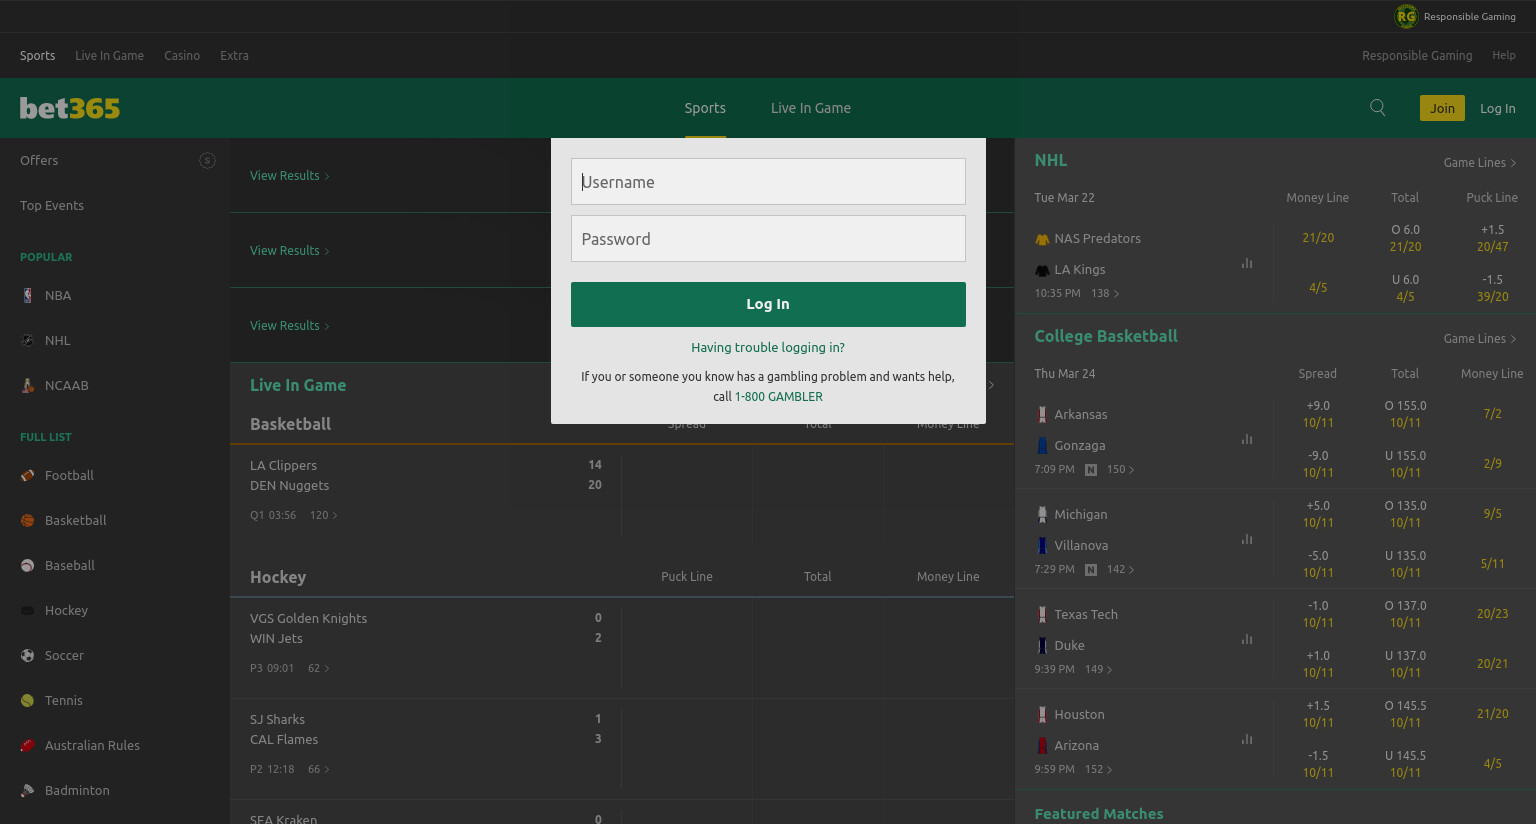
Task: Select the Australian Rules sidebar icon
Action: 27,745
